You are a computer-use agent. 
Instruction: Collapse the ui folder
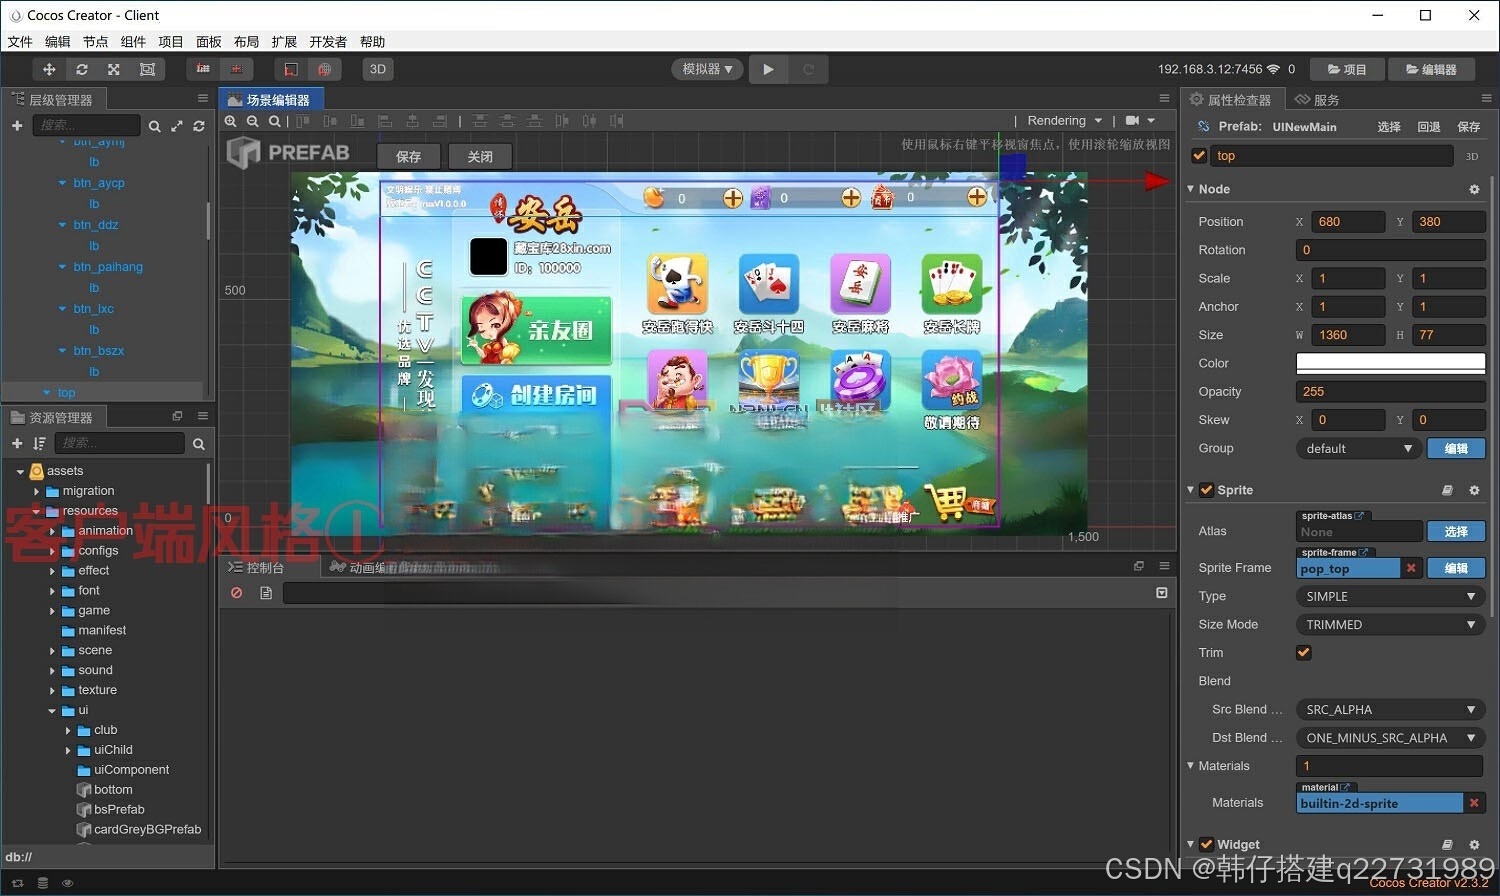(52, 711)
